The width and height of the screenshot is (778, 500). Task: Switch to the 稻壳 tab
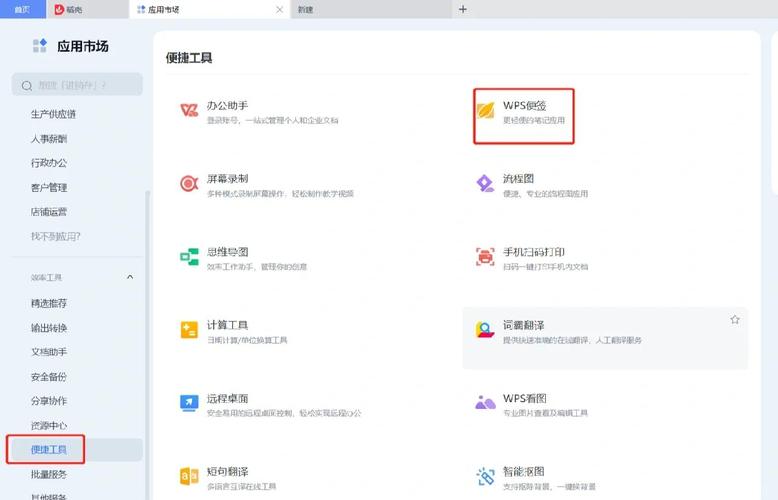pos(87,9)
